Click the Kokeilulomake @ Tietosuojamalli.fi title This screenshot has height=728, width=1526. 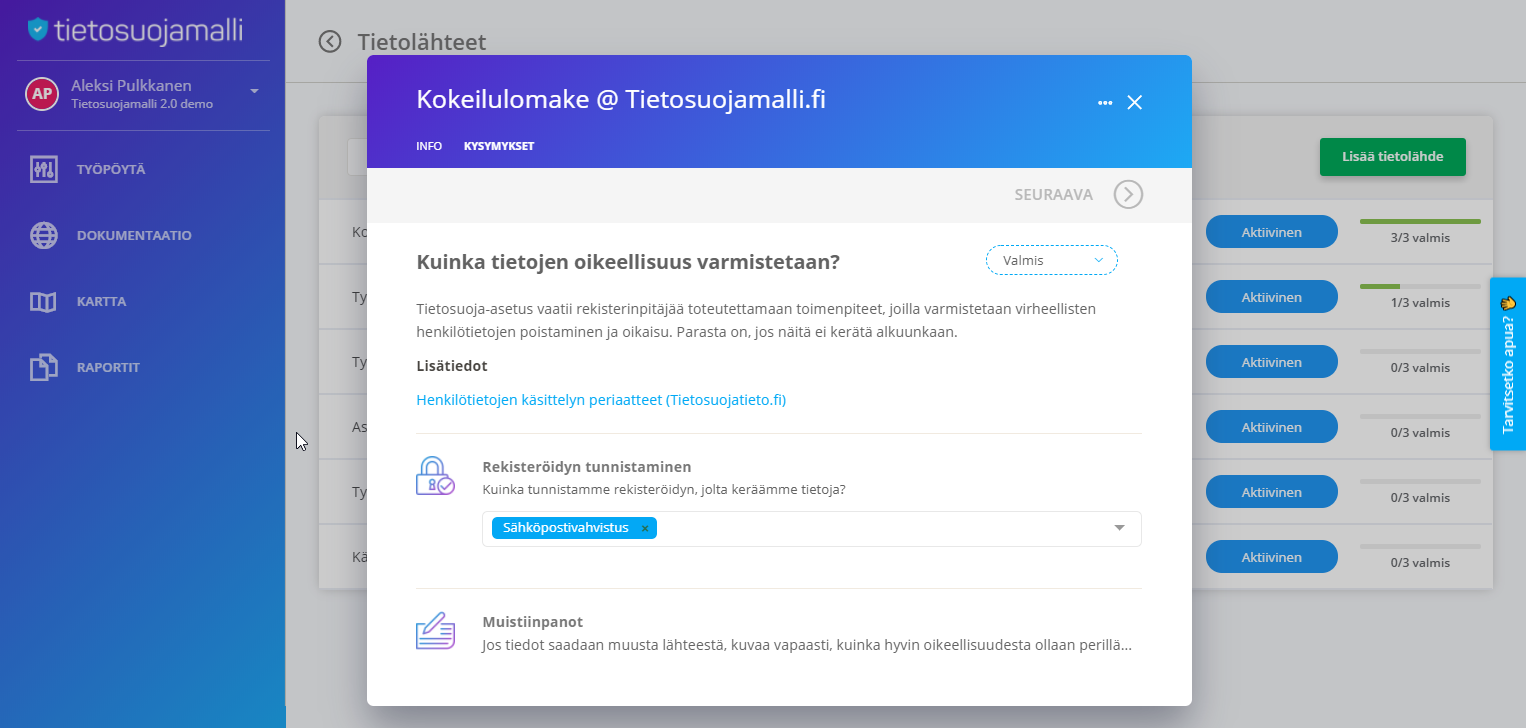(621, 99)
